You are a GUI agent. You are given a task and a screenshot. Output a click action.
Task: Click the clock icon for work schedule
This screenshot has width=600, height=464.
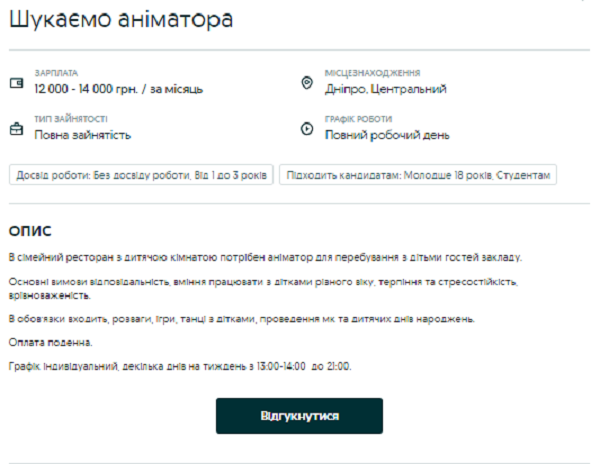coord(307,129)
